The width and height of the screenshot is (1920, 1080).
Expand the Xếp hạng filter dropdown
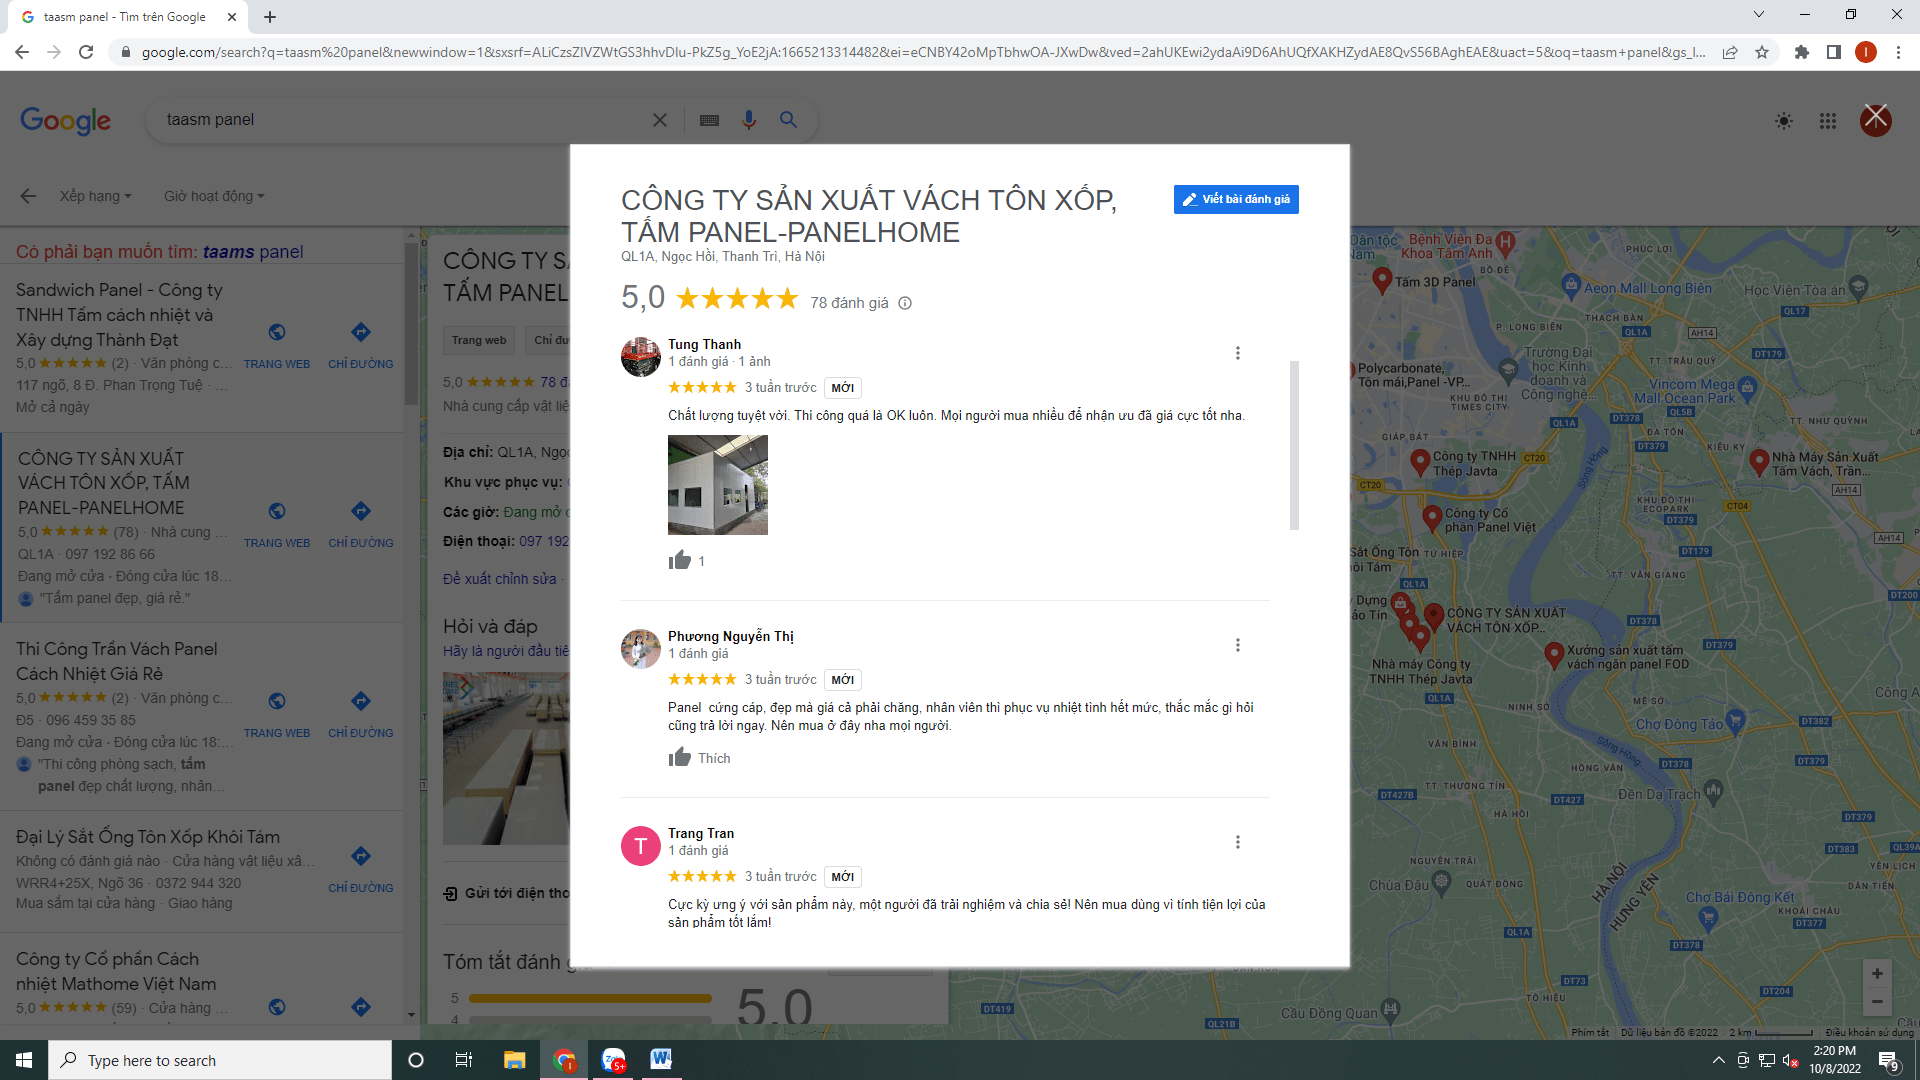coord(95,196)
